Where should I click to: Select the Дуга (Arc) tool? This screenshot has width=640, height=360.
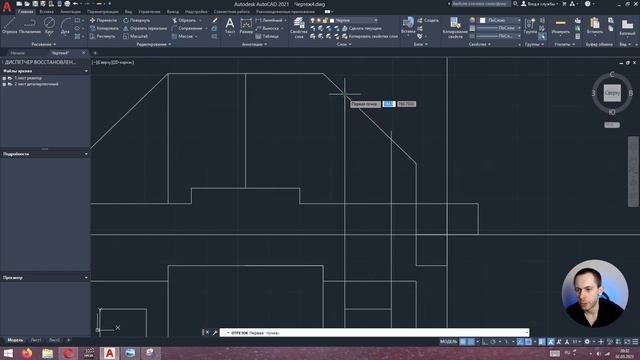pyautogui.click(x=65, y=25)
